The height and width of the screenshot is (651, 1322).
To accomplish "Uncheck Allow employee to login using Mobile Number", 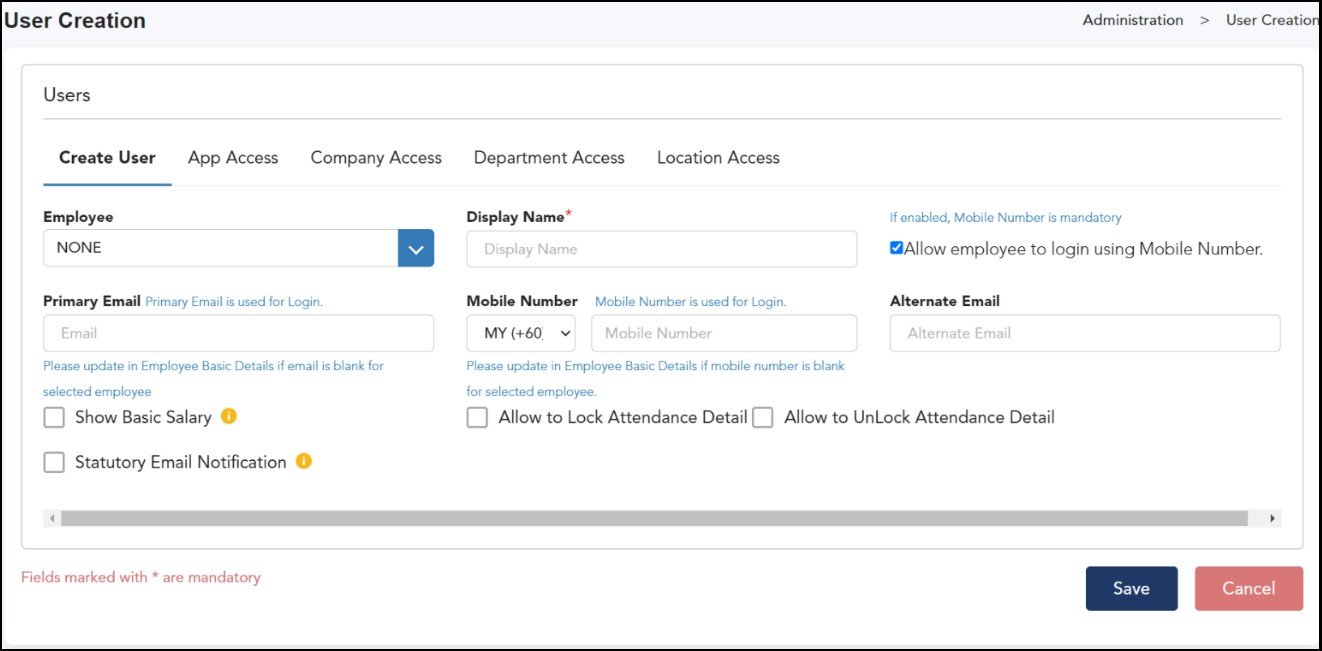I will pyautogui.click(x=896, y=249).
